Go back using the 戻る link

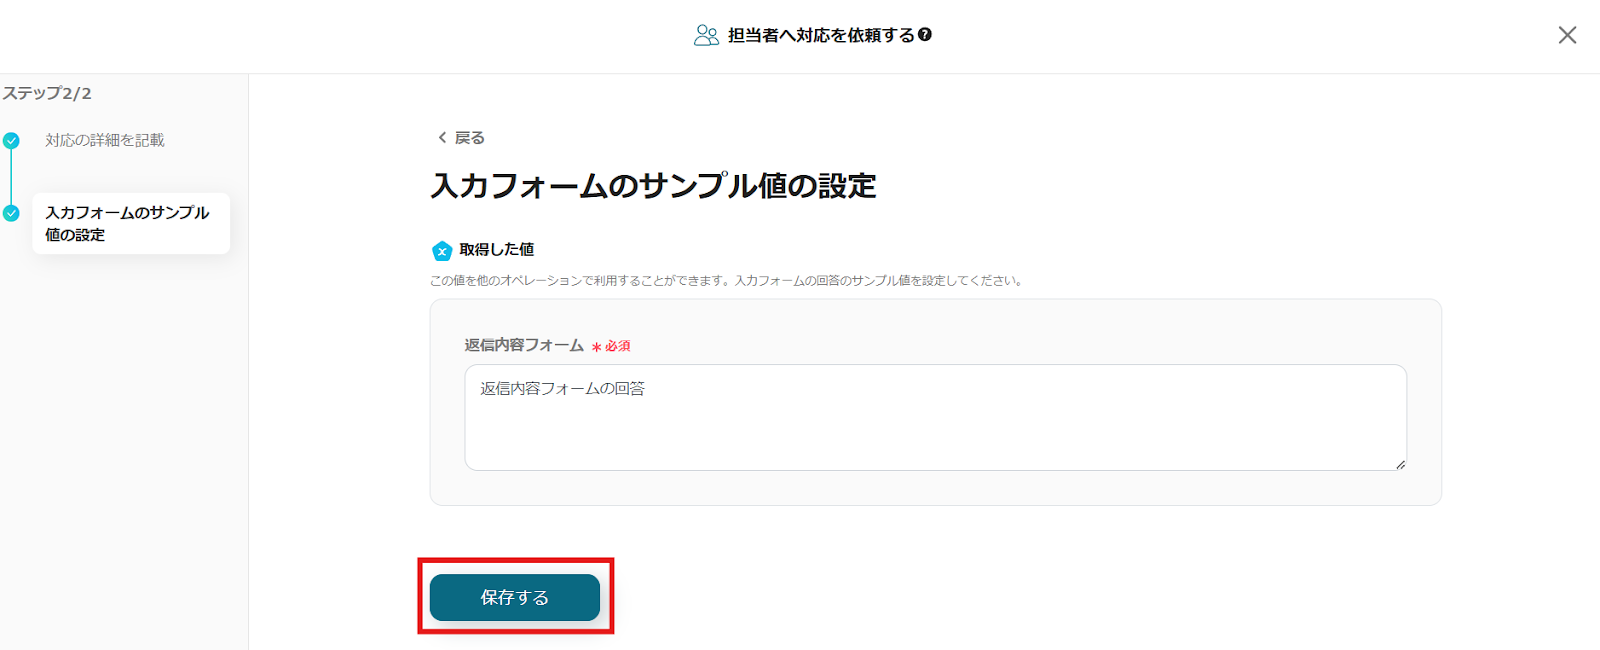coord(461,138)
